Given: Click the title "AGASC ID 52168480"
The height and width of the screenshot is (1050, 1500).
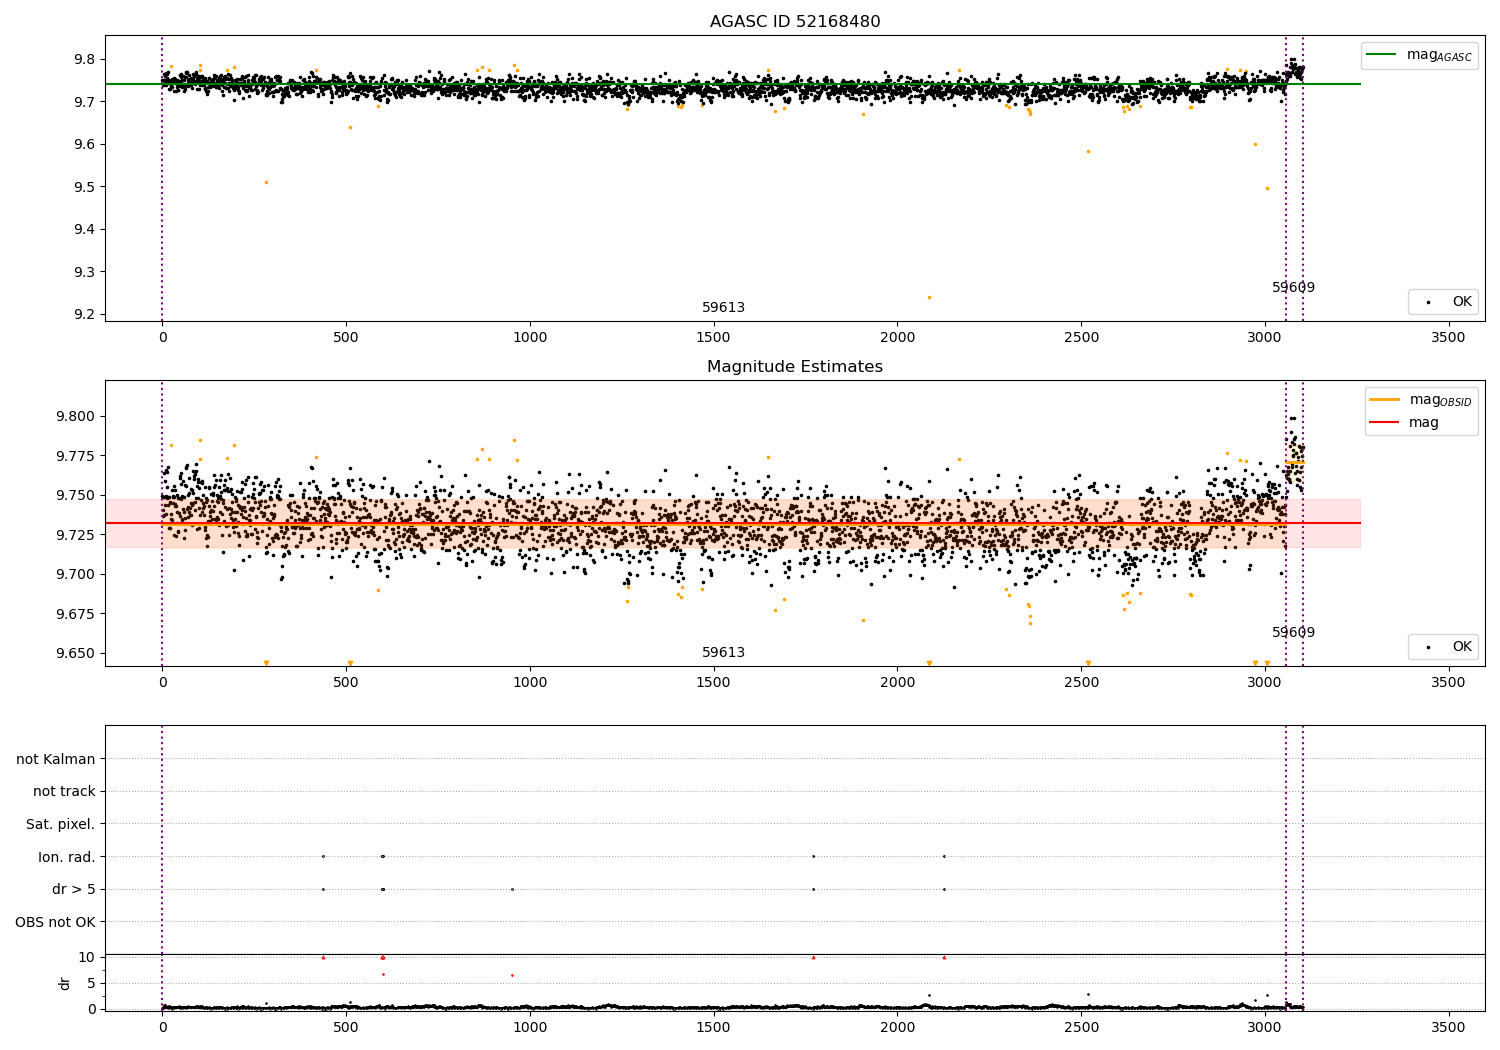Looking at the screenshot, I should pos(795,22).
